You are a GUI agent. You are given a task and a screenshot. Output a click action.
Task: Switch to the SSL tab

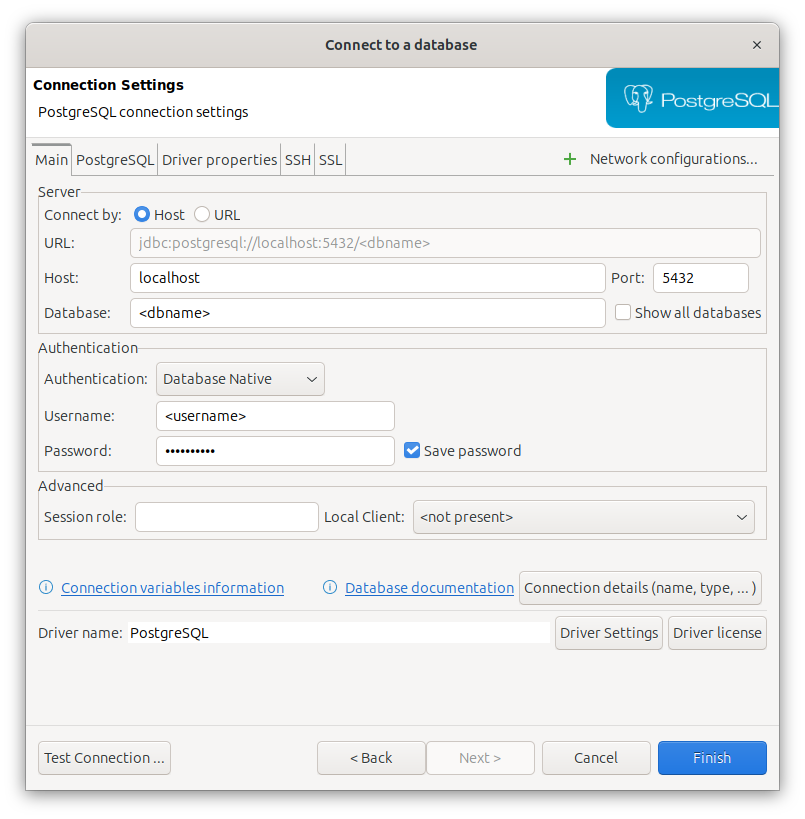click(330, 159)
